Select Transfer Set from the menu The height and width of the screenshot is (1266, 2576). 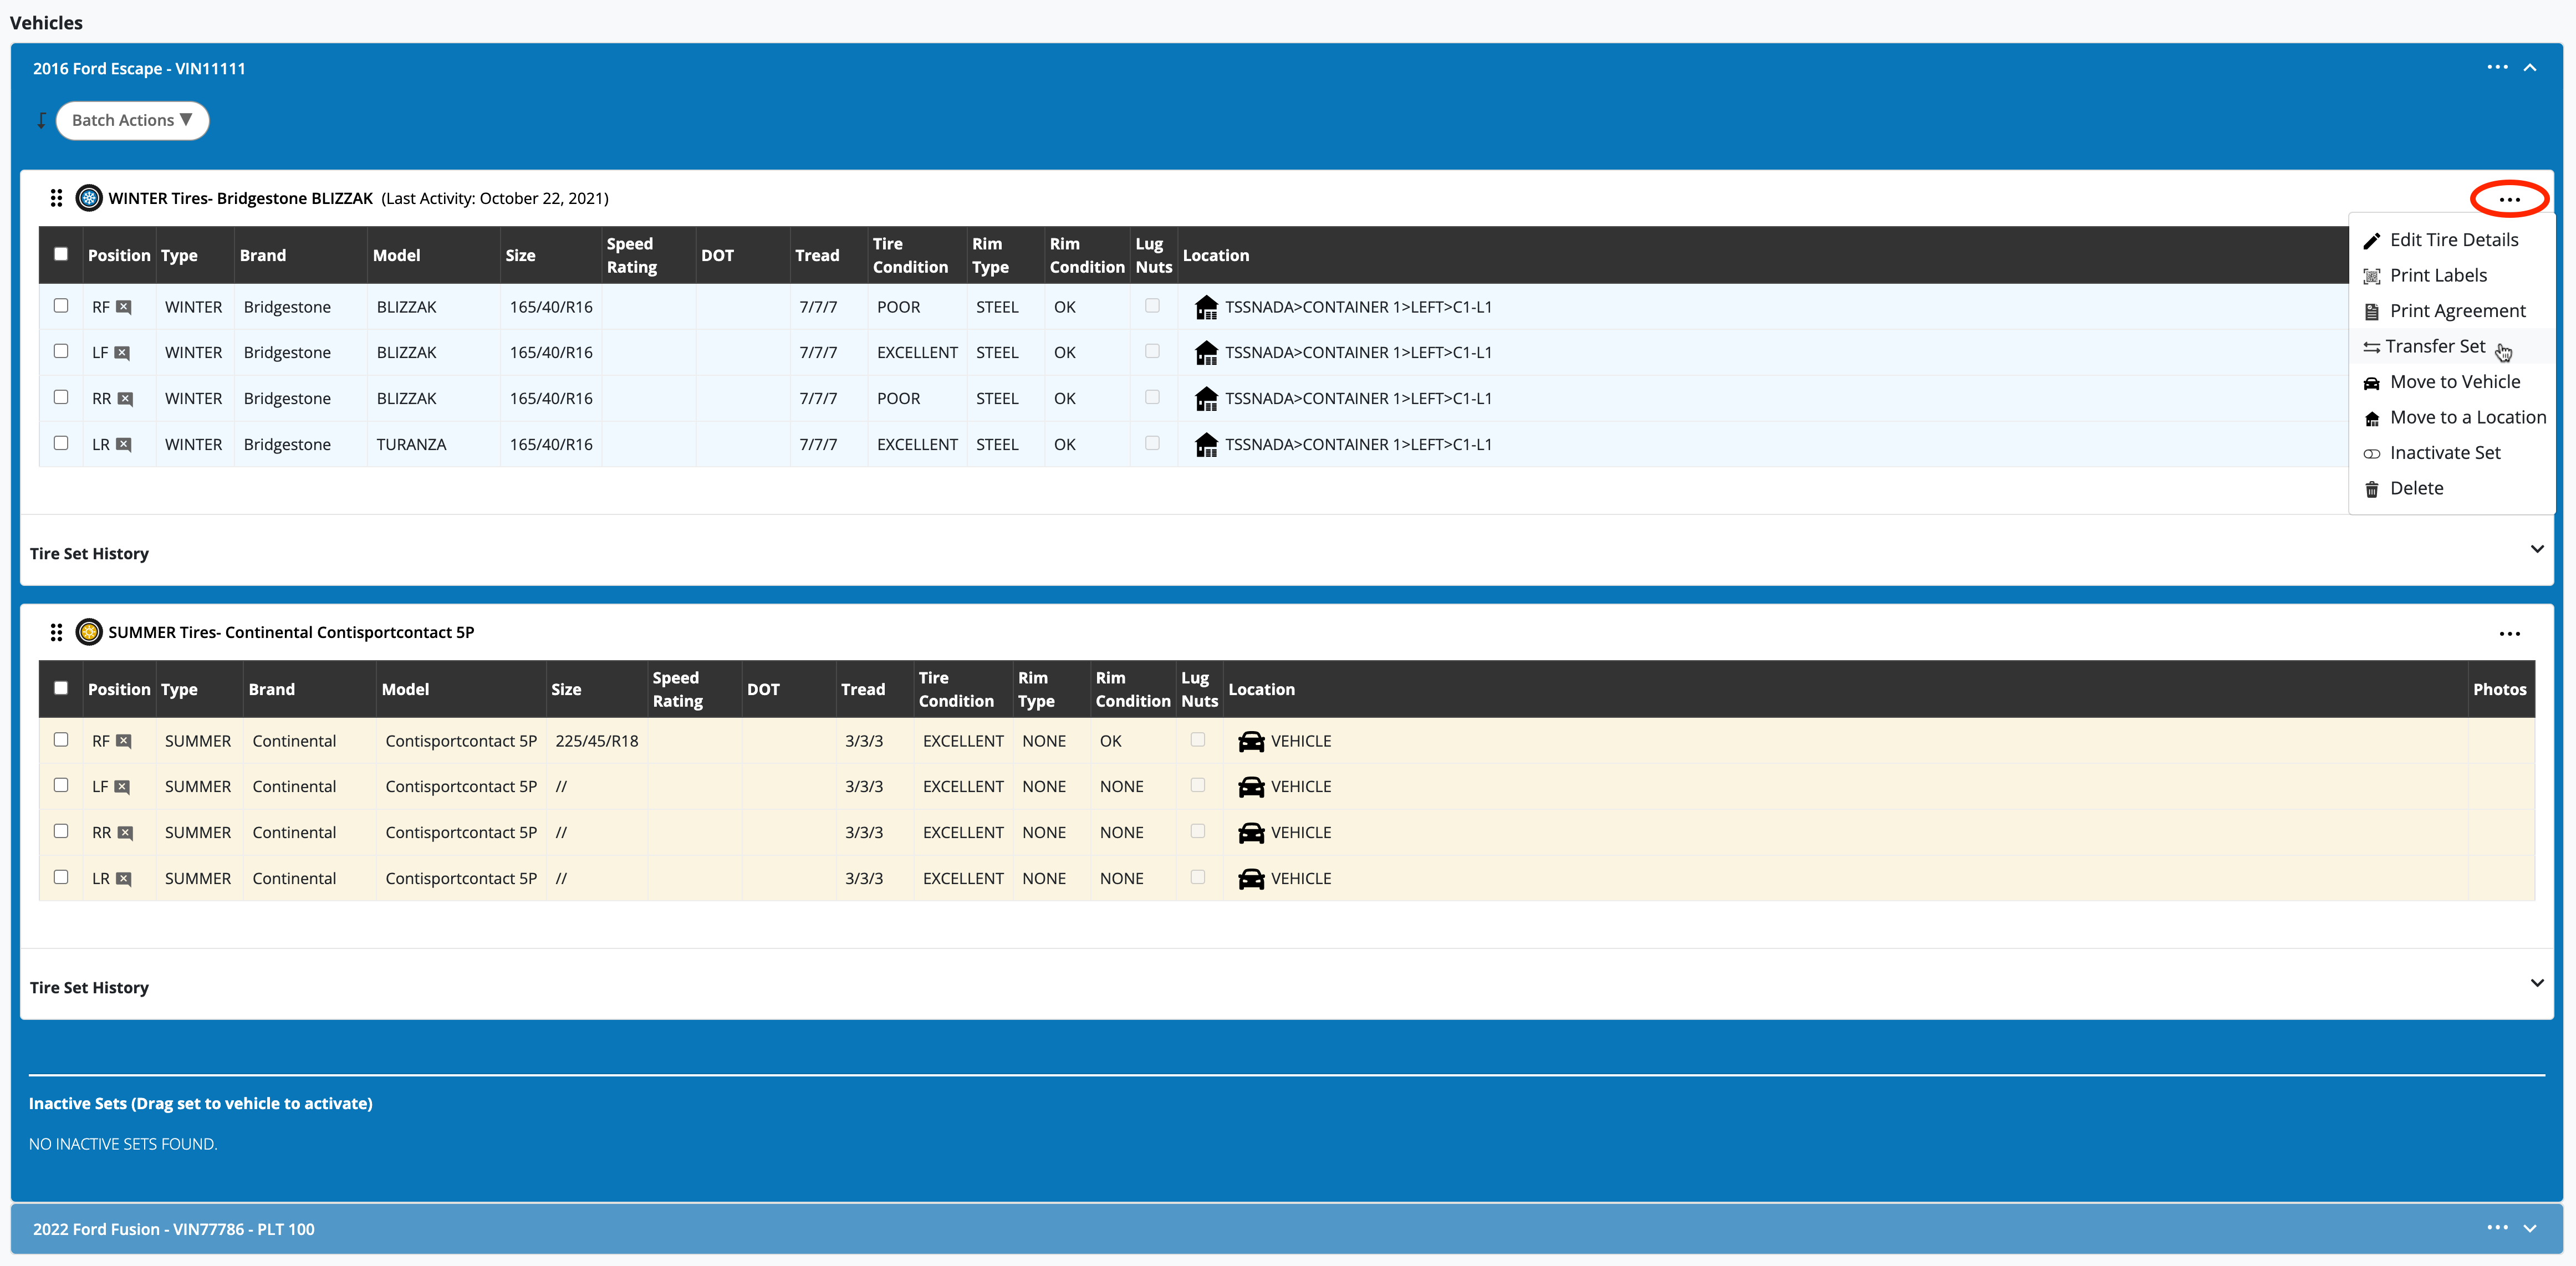point(2434,346)
